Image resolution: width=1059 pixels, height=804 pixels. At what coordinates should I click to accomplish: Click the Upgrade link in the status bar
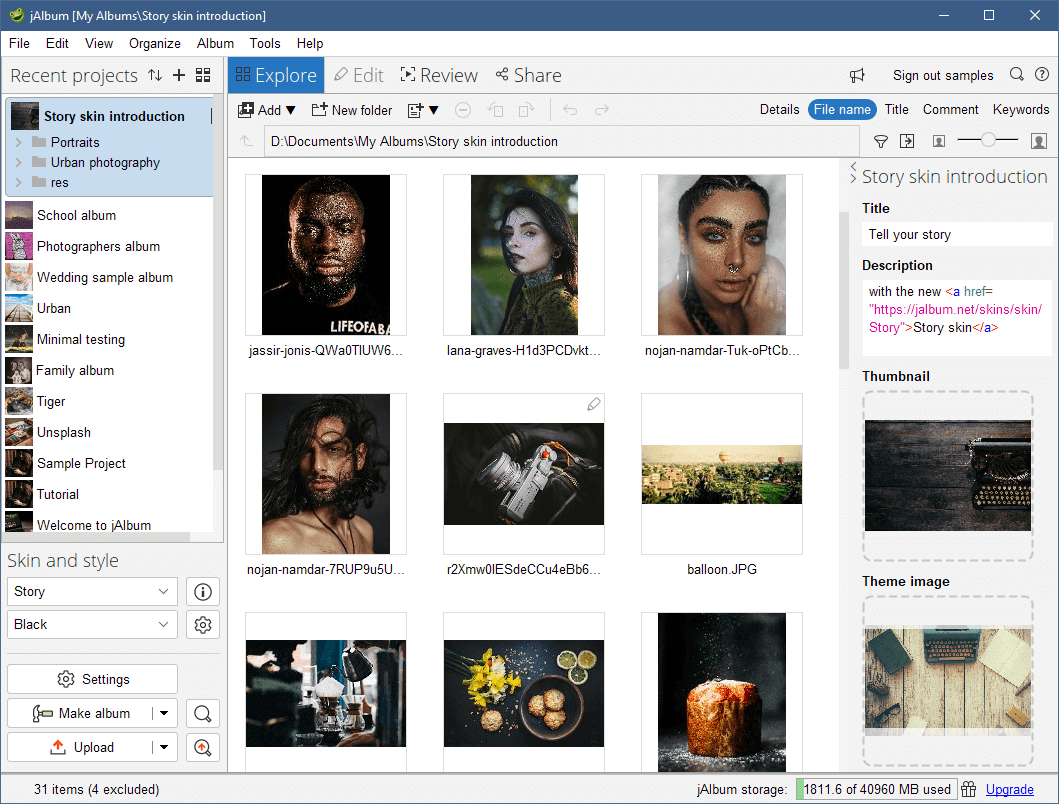point(1010,789)
